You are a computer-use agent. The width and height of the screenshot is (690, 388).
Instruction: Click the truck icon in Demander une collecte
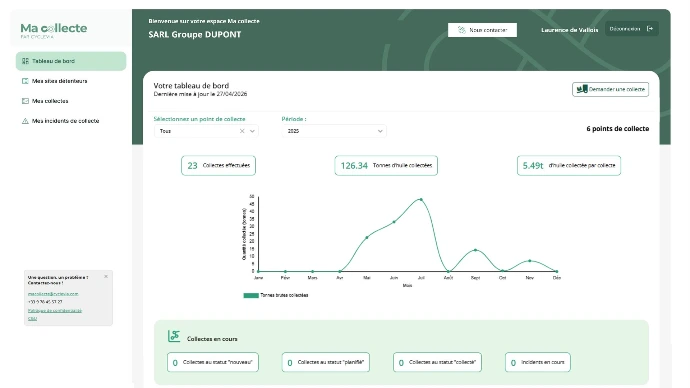[582, 89]
